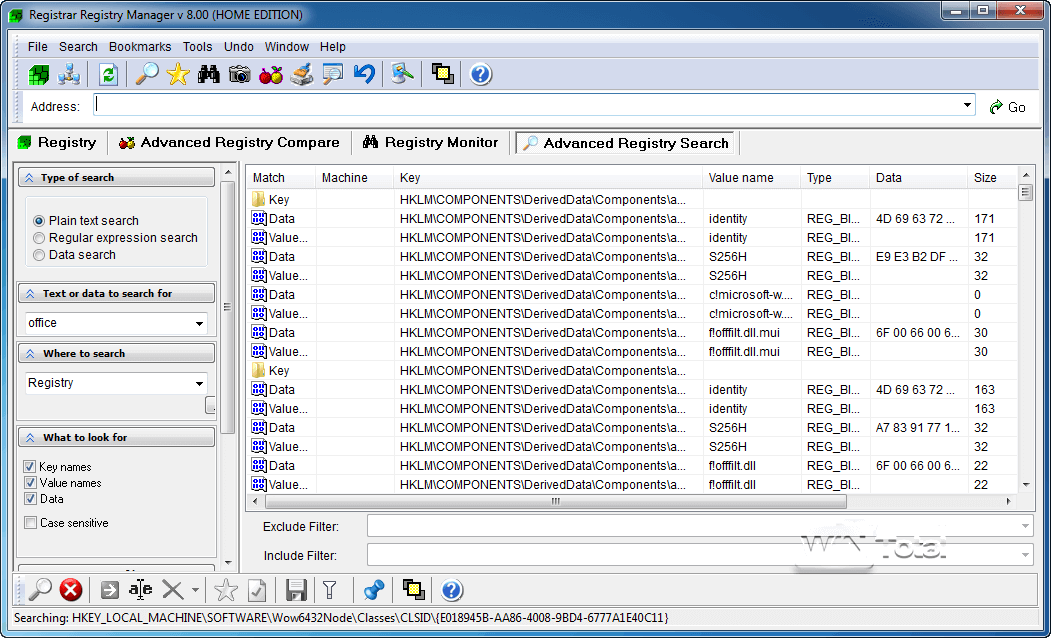The width and height of the screenshot is (1051, 638).
Task: Sort results by the Value name column header
Action: [741, 178]
